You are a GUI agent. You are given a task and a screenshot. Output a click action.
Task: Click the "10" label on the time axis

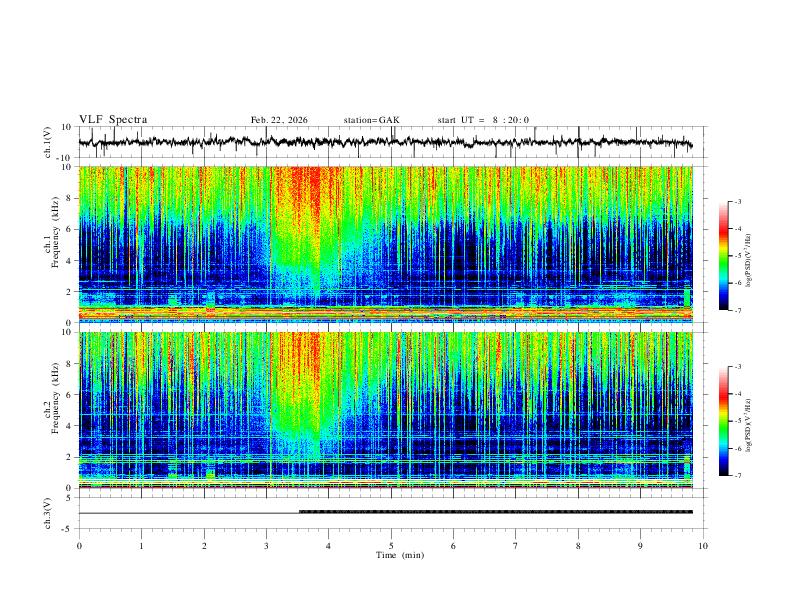(x=703, y=546)
